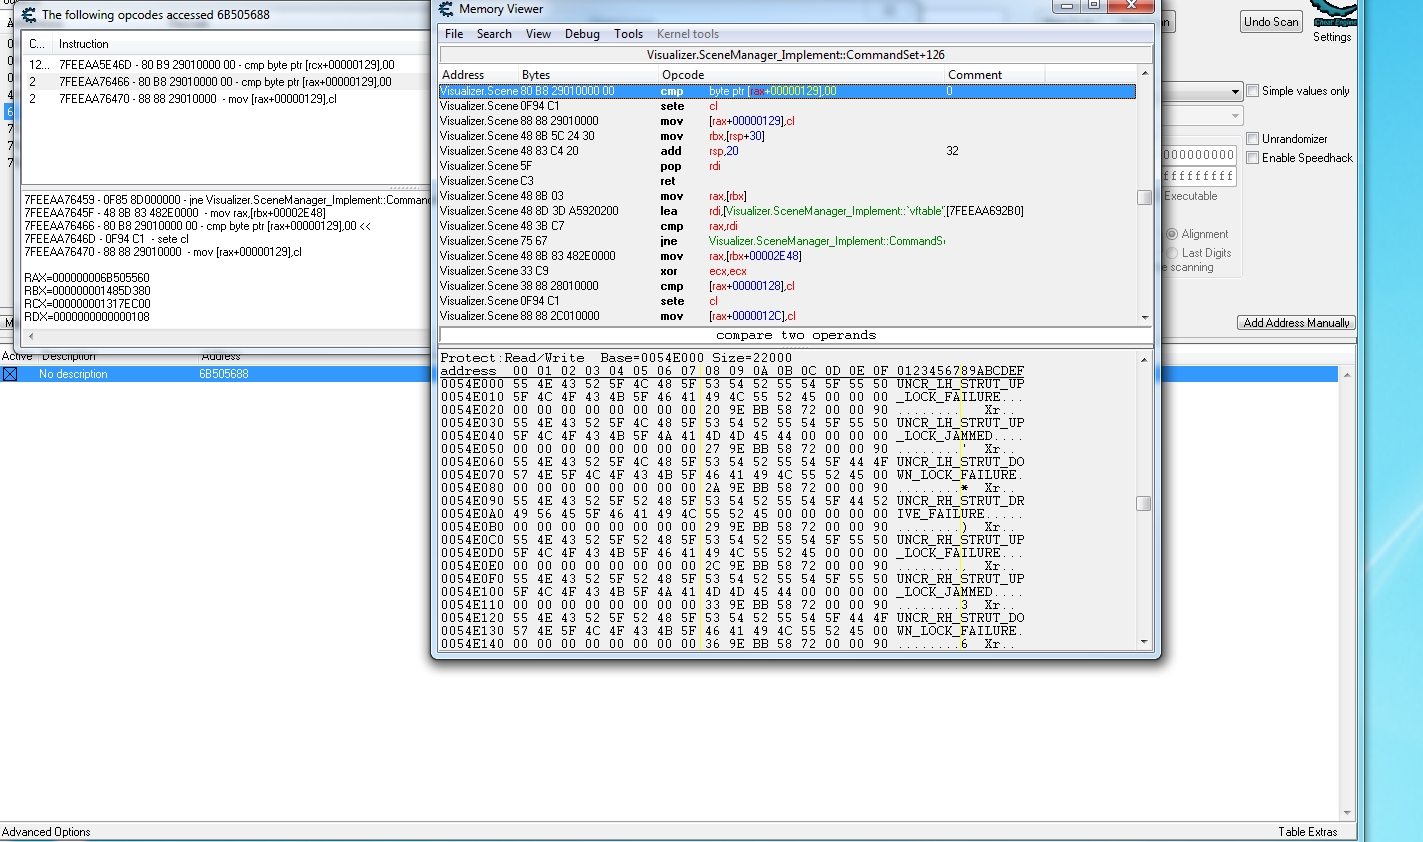
Task: Click the scroll down arrow in hex view
Action: tap(1145, 643)
